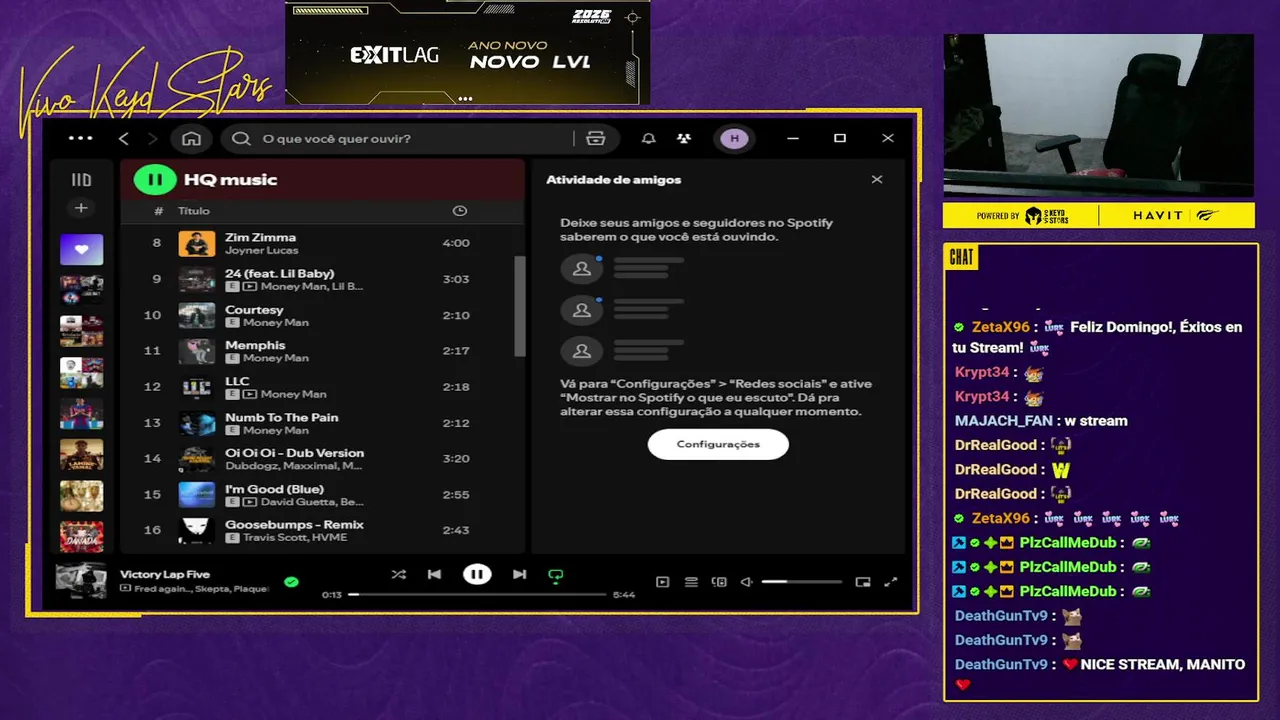Screen dimensions: 1280x720
Task: Open 'Fred again.., Skepta' artist link
Action: (x=201, y=589)
